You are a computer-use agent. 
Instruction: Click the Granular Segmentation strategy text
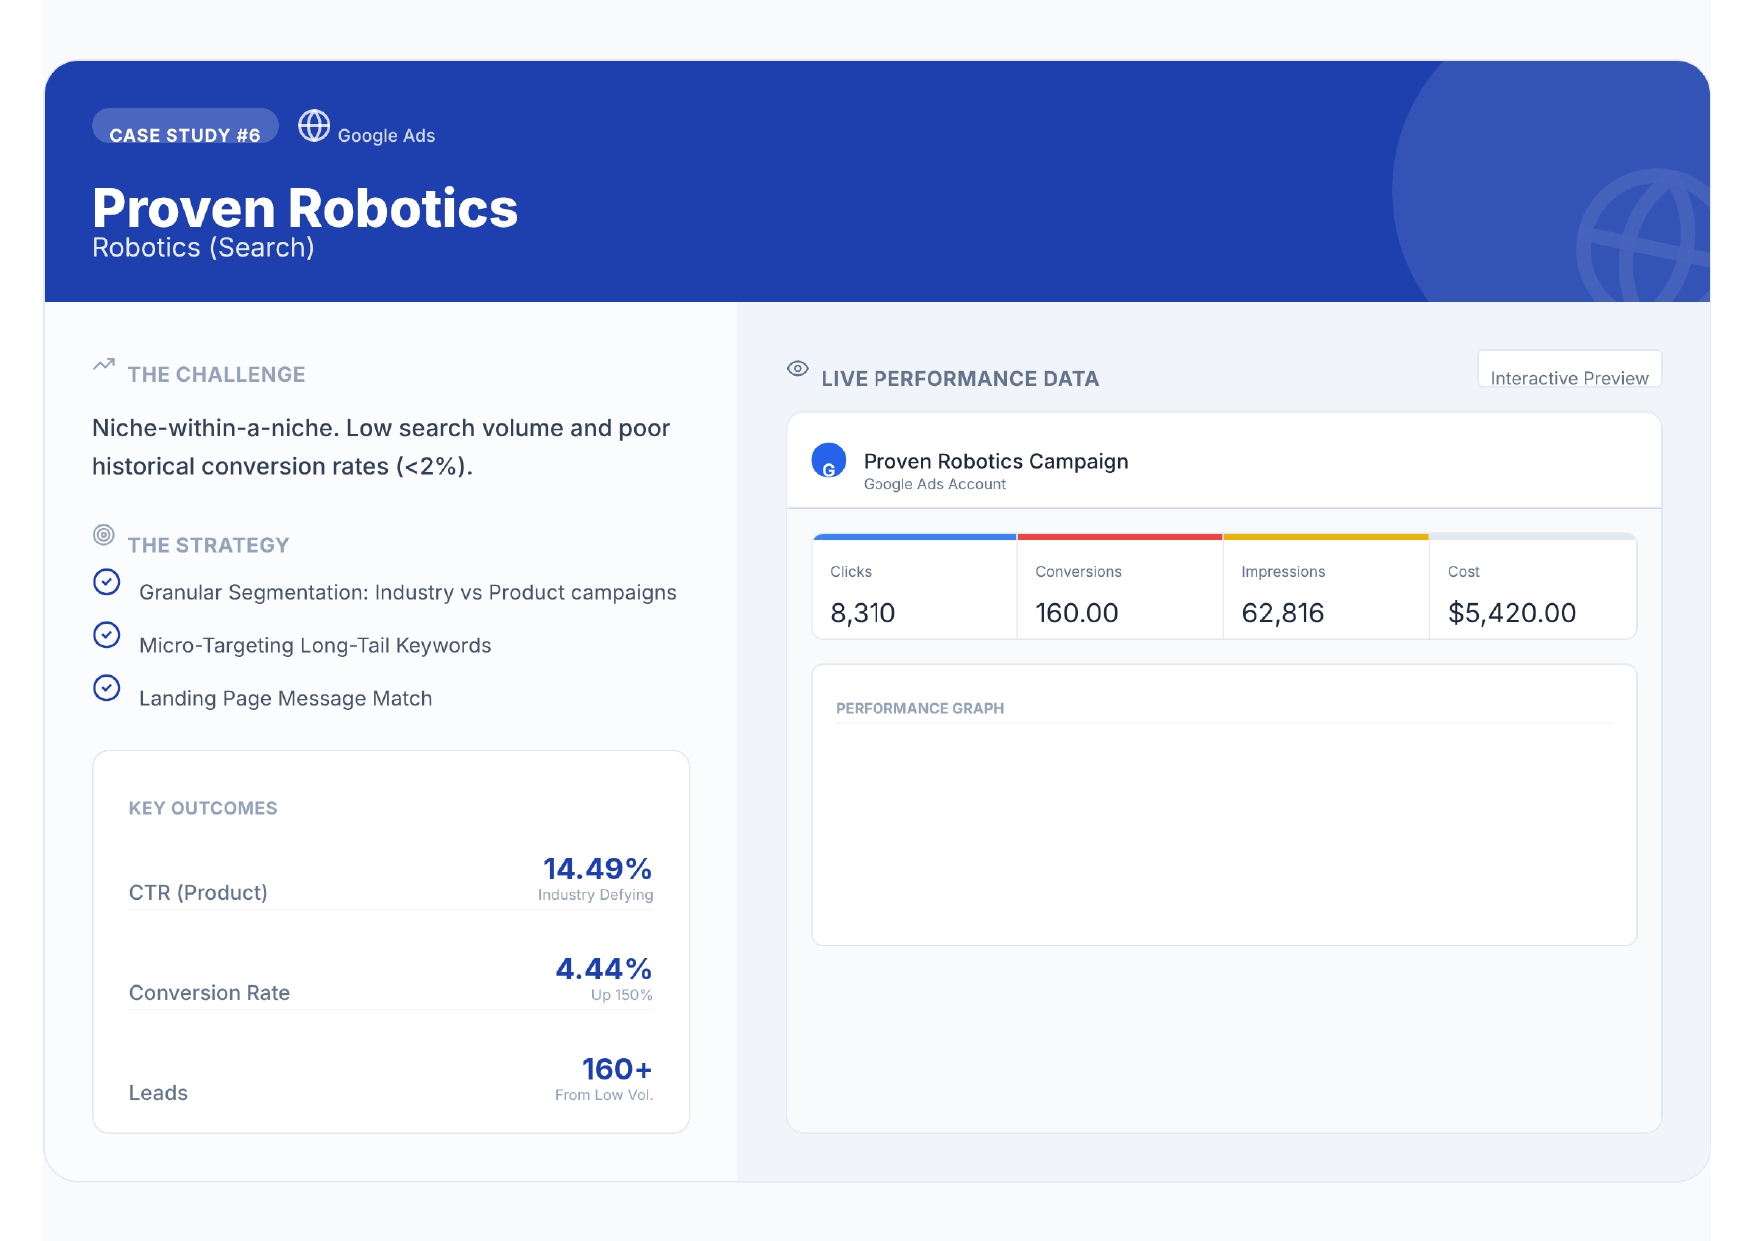coord(408,593)
